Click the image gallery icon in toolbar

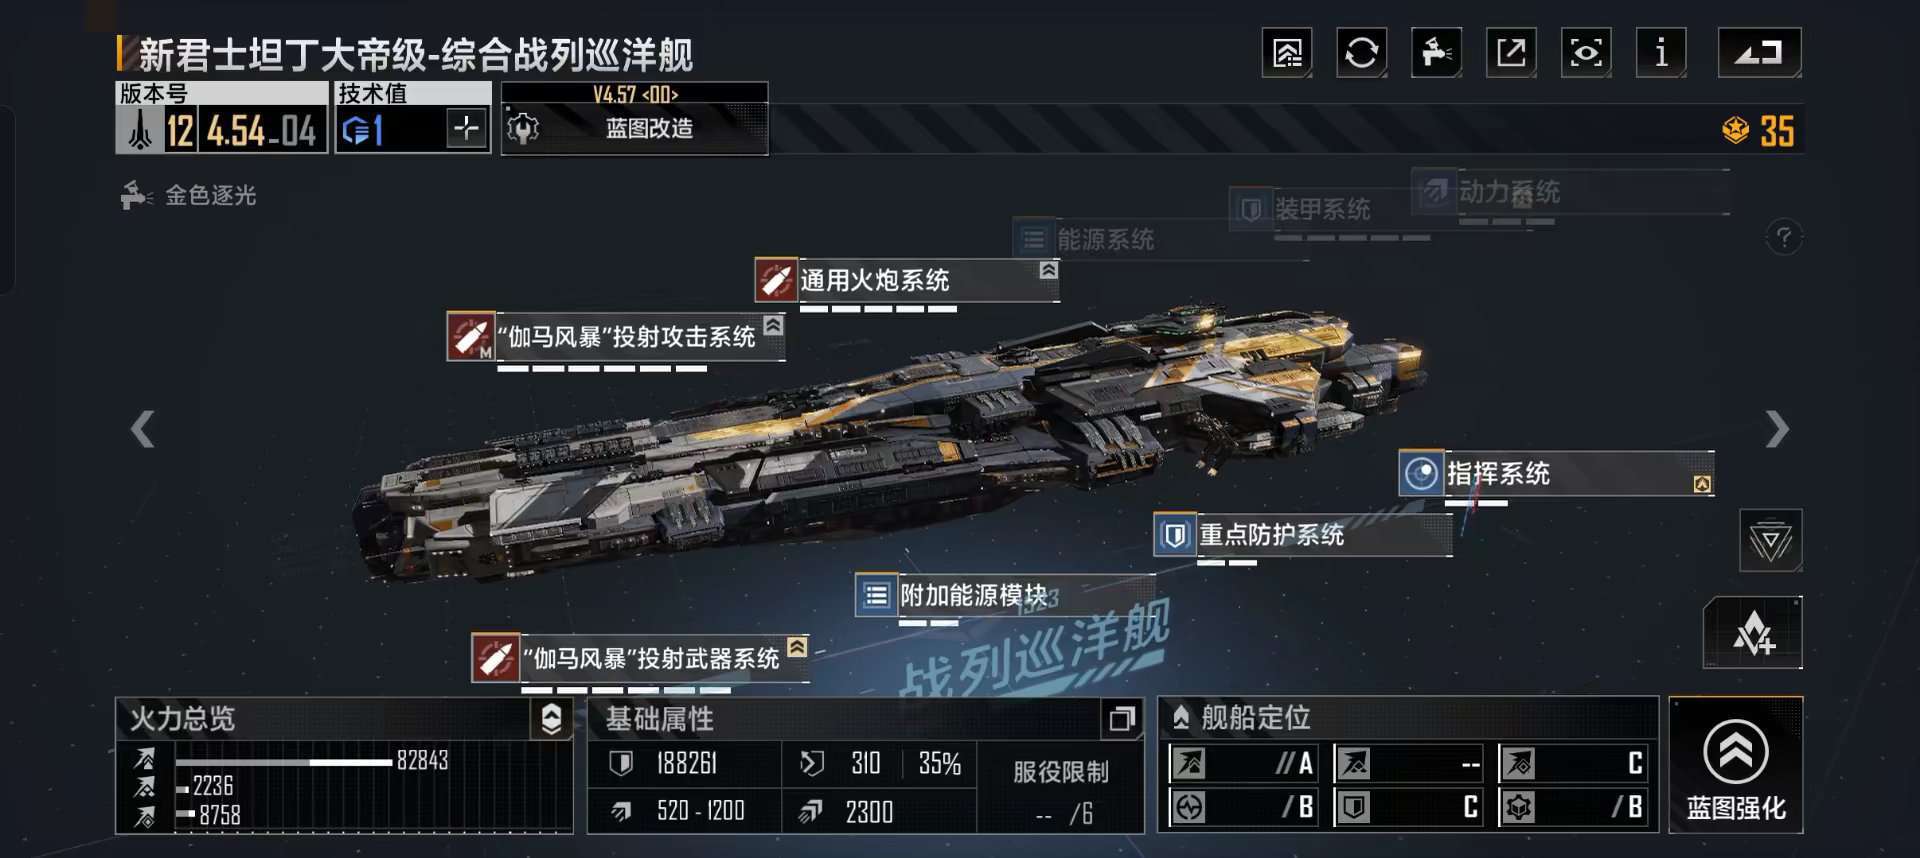(1287, 52)
